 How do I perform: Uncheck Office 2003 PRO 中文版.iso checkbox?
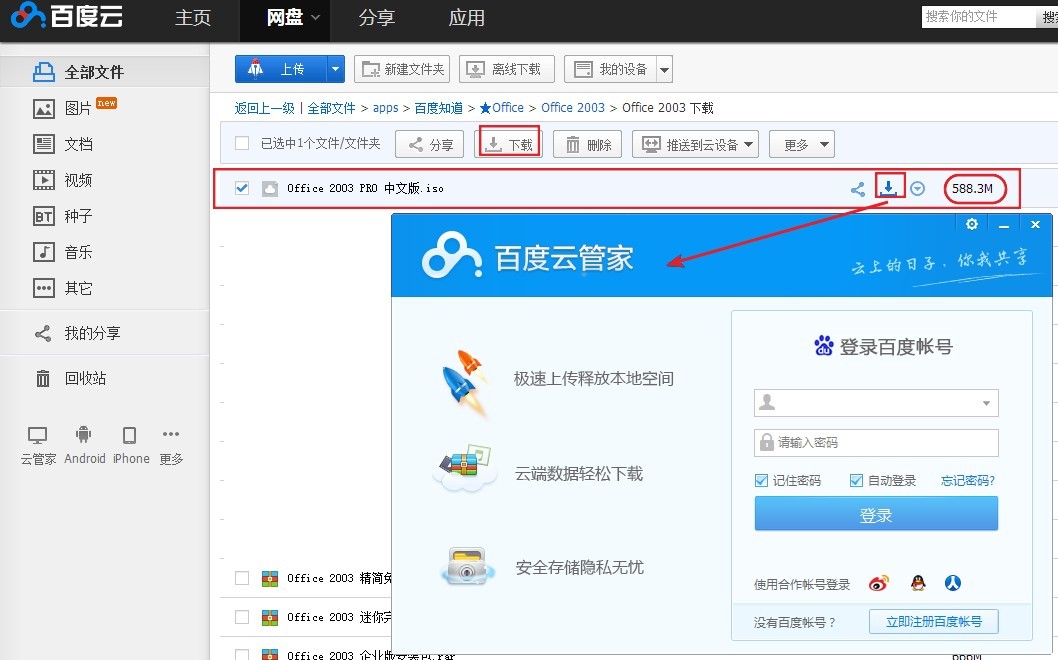[242, 188]
